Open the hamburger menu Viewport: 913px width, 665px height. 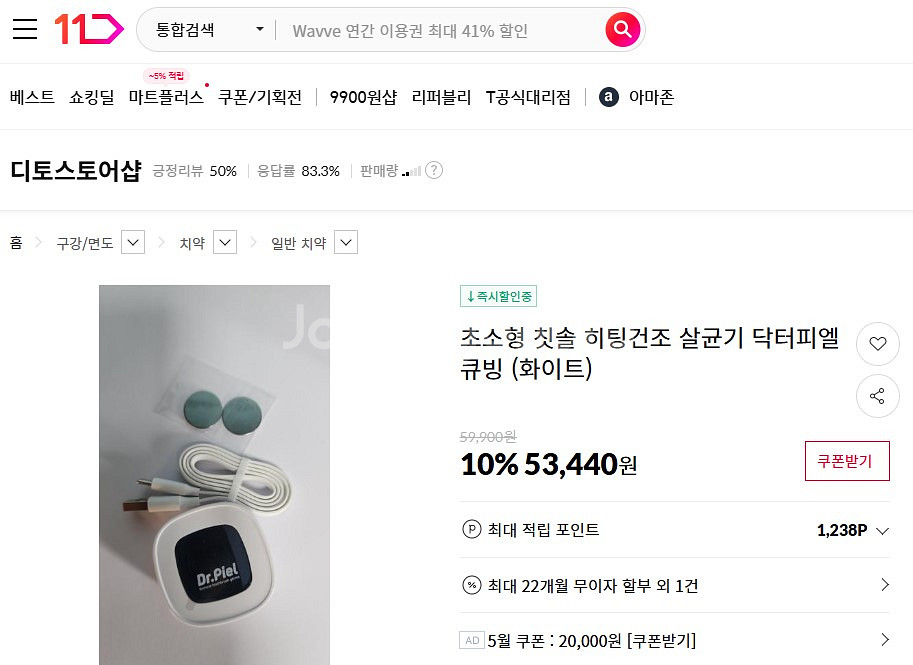[x=25, y=29]
